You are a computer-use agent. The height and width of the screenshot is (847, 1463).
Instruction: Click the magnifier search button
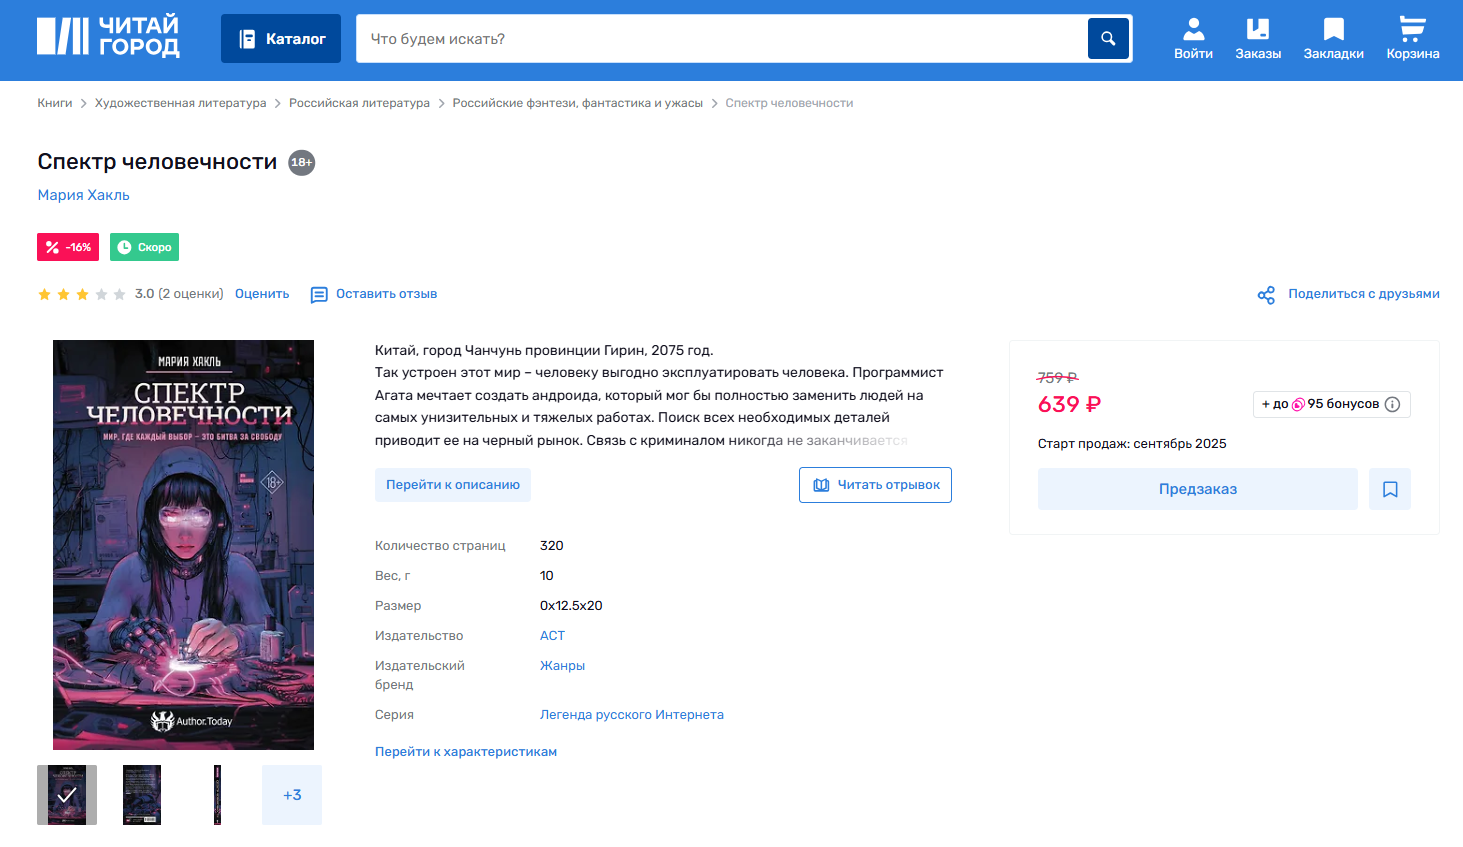pyautogui.click(x=1108, y=39)
